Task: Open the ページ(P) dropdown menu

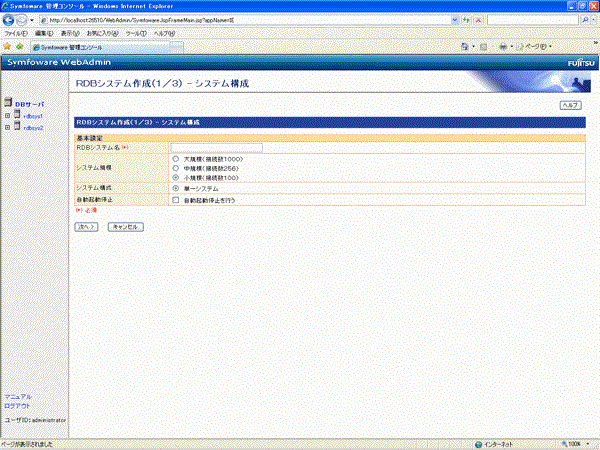Action: pos(534,47)
